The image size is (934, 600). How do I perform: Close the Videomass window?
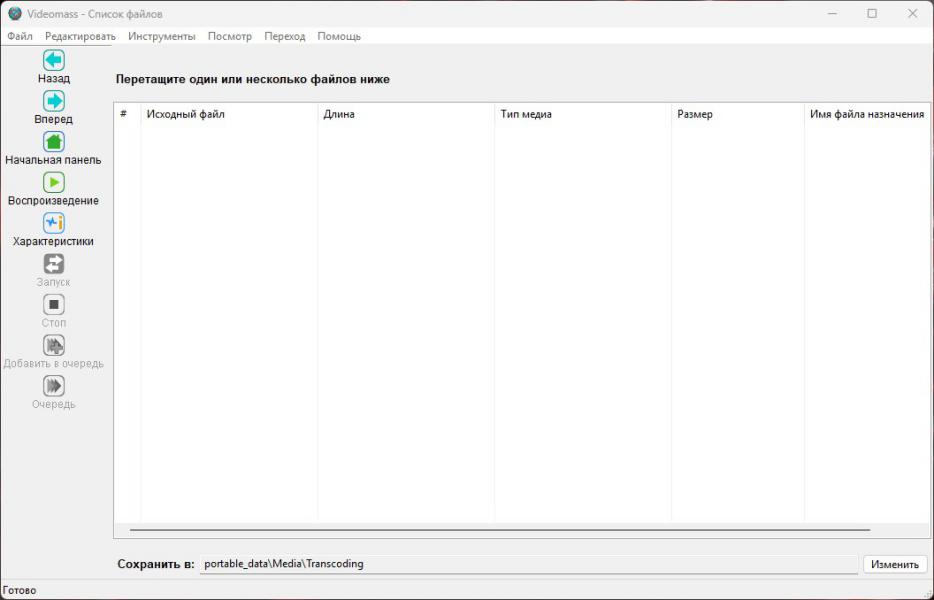[912, 13]
